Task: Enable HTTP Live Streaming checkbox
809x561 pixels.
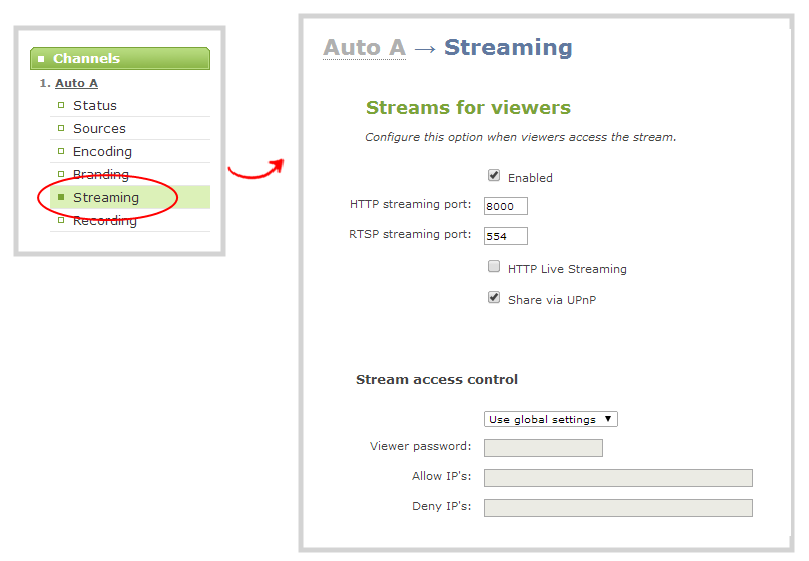Action: click(x=494, y=267)
